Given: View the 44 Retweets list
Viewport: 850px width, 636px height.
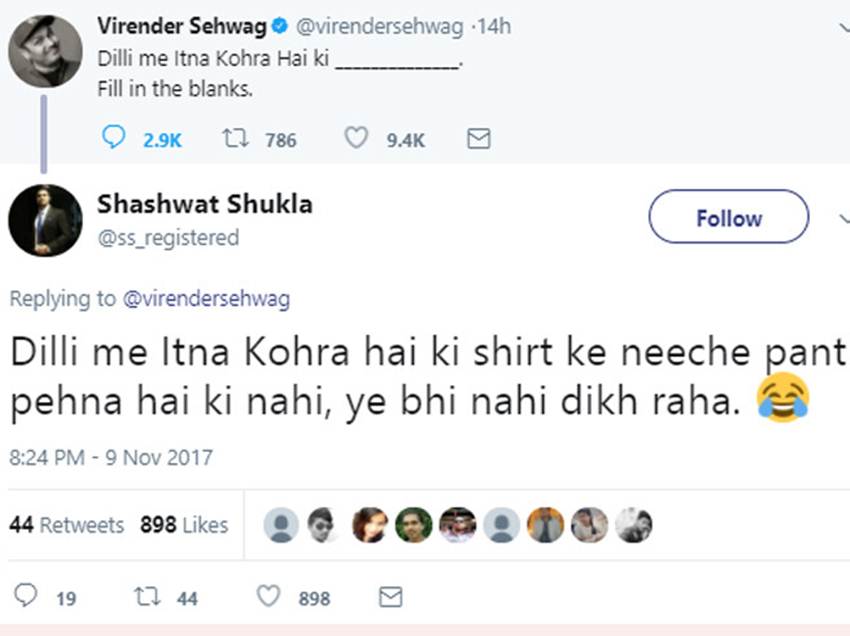Looking at the screenshot, I should (67, 525).
